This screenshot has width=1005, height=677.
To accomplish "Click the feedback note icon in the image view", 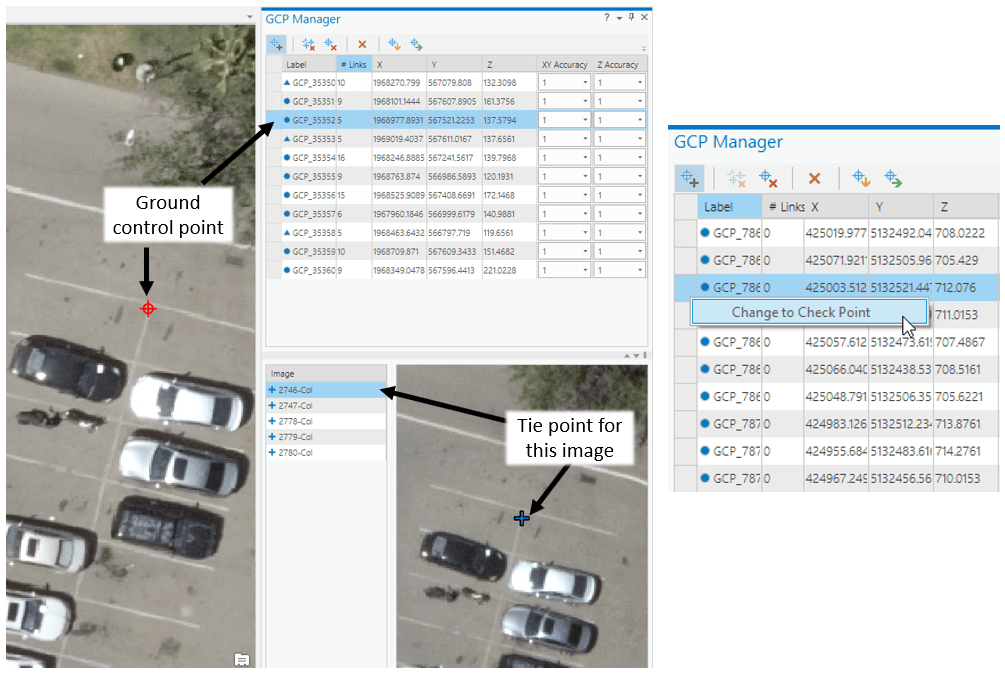I will click(x=240, y=658).
